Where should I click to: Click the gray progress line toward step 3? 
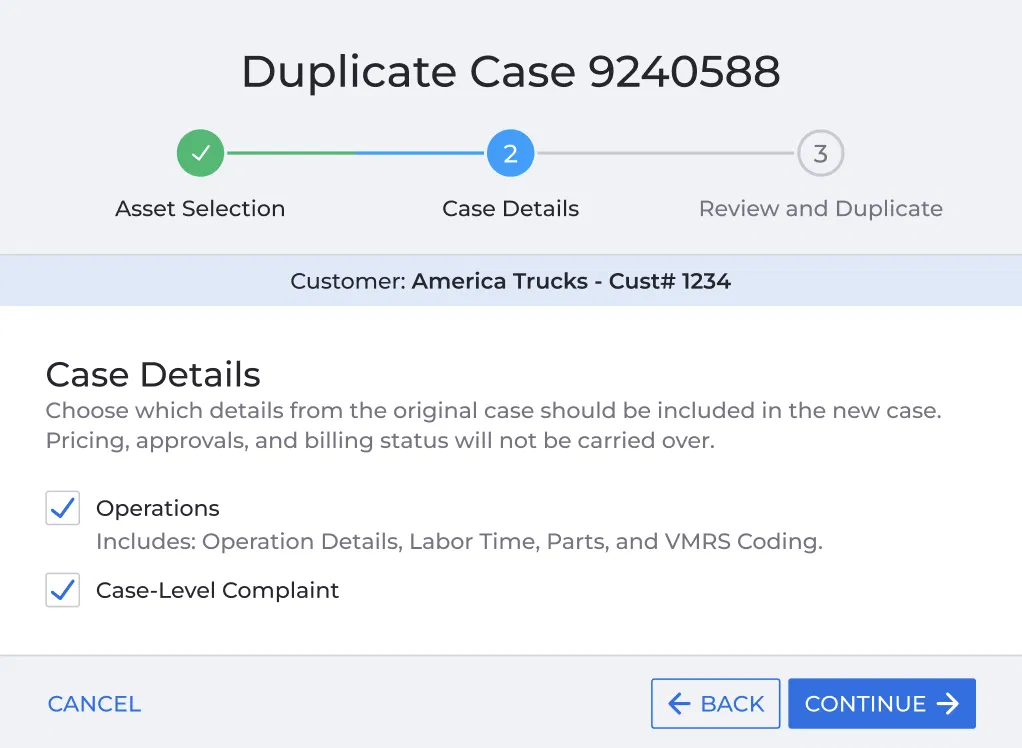coord(665,153)
